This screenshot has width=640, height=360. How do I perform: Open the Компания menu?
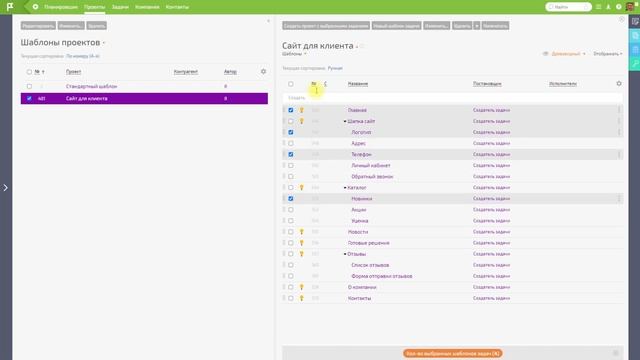(147, 7)
